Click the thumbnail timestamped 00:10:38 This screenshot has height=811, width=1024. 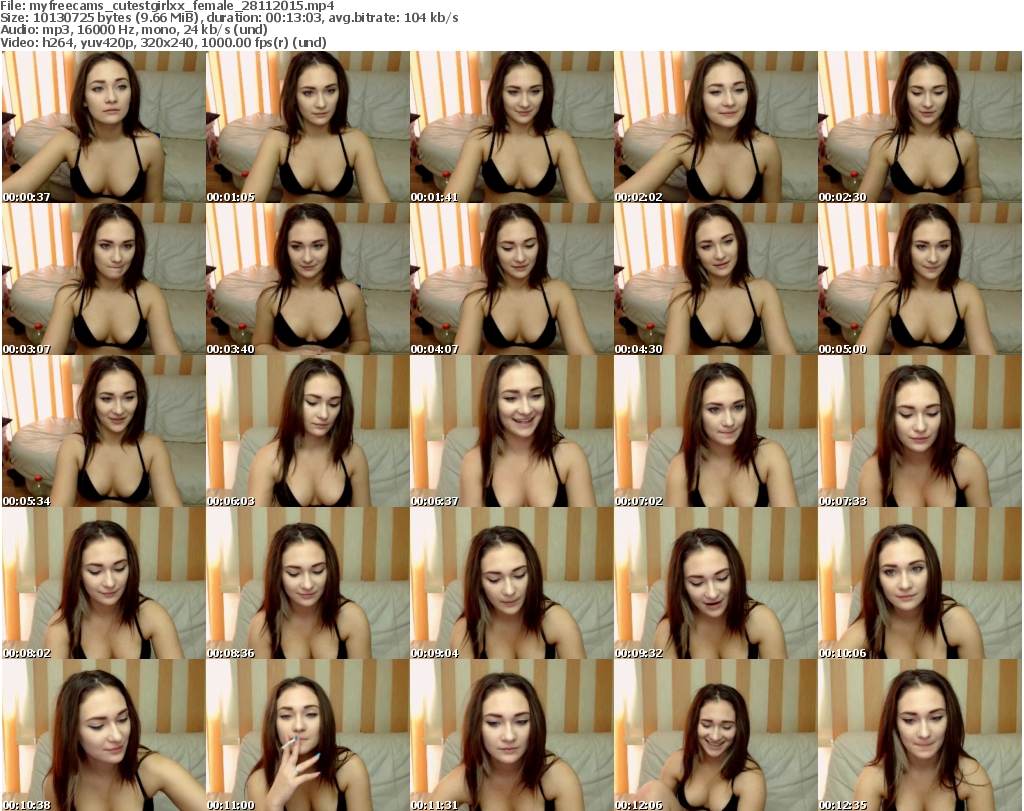coord(104,735)
